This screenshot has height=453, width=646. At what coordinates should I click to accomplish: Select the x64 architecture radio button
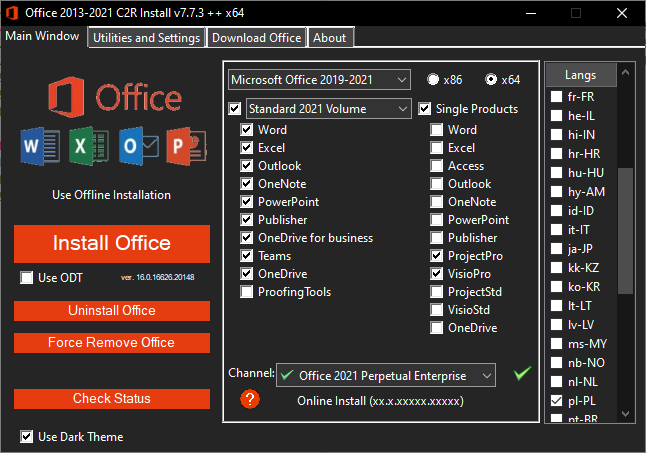(x=491, y=79)
